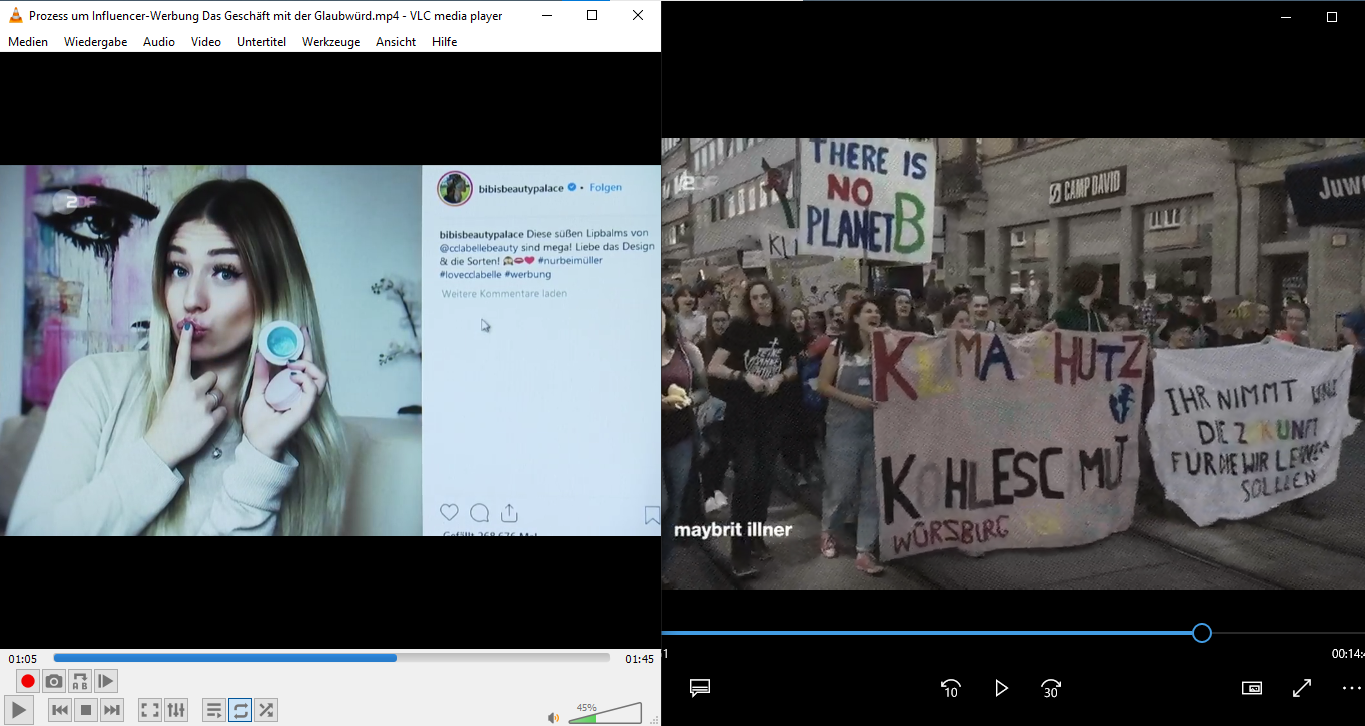The width and height of the screenshot is (1365, 726).
Task: Advance video frame by frame
Action: click(x=106, y=682)
